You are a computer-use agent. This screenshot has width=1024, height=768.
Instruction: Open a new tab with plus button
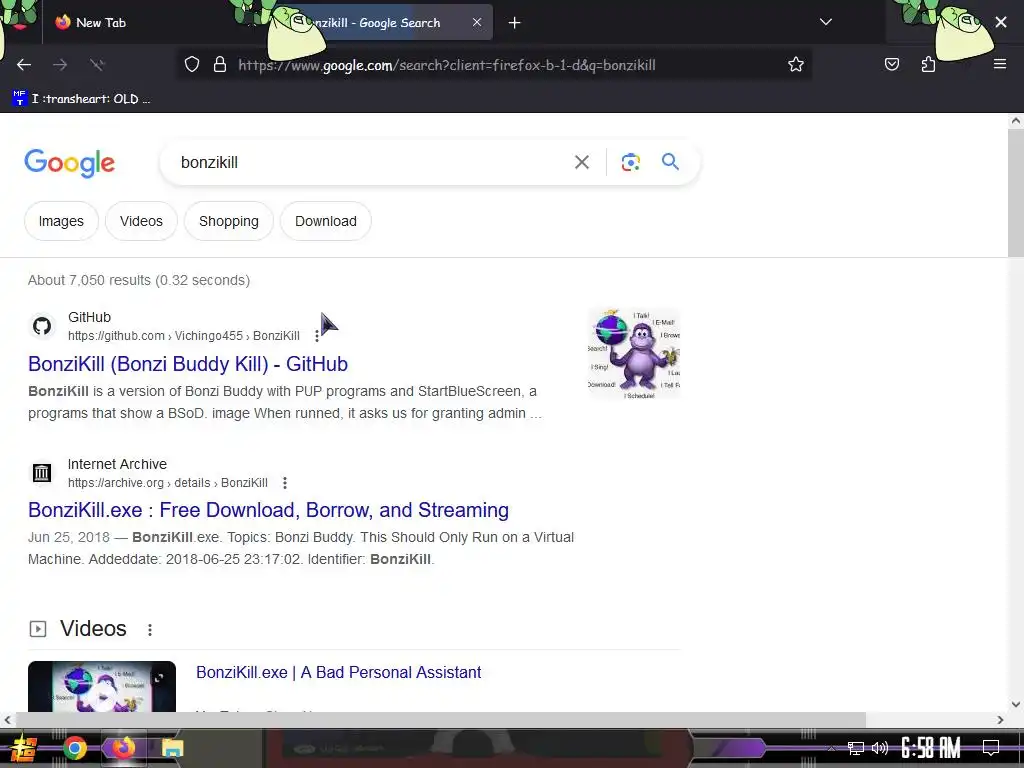point(515,23)
